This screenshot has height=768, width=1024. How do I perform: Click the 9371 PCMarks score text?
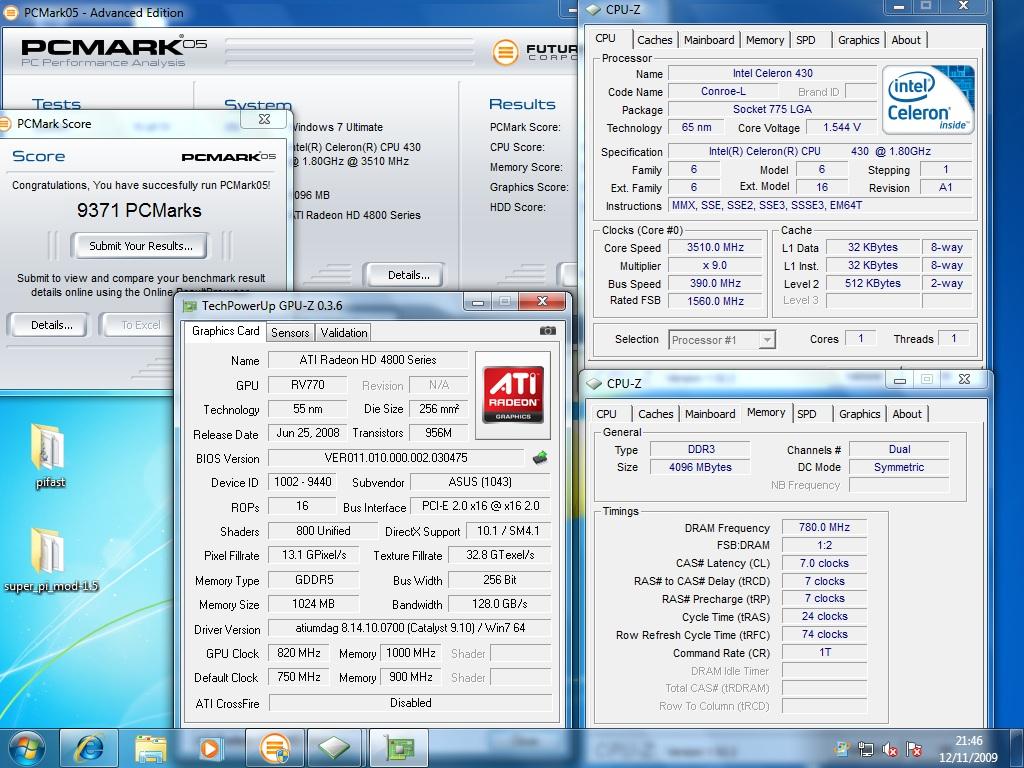(x=139, y=210)
